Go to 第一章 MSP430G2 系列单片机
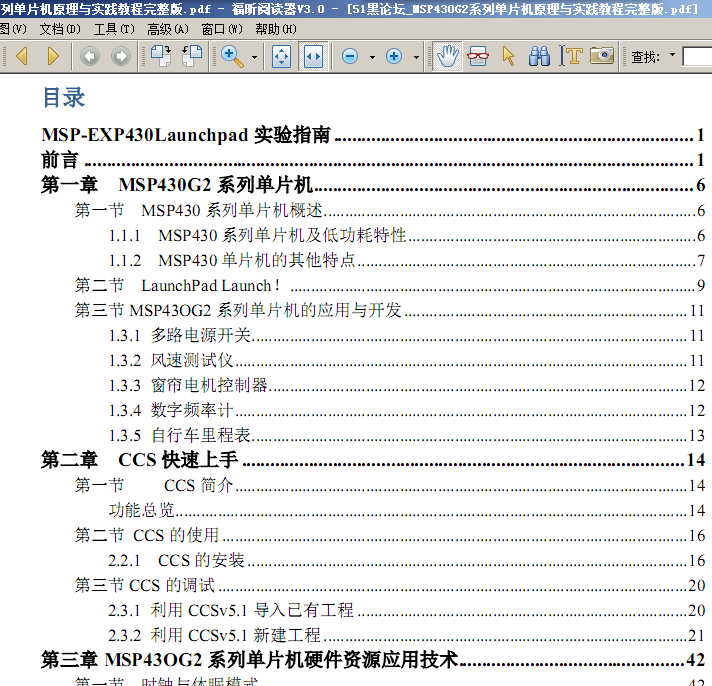Viewport: 712px width, 686px height. (x=373, y=185)
